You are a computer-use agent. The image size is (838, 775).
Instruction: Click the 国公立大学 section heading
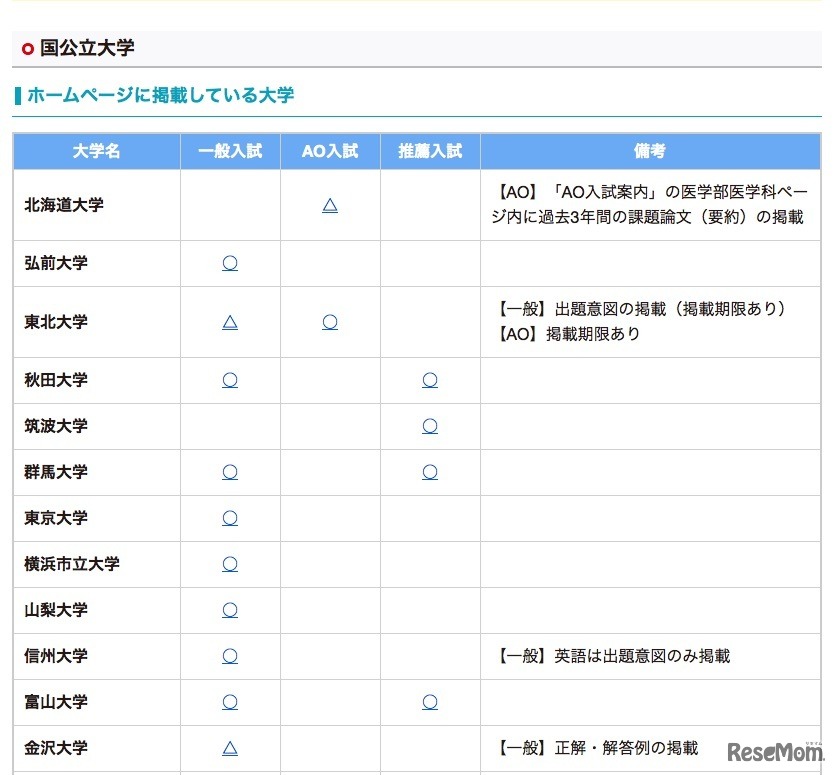pos(87,48)
